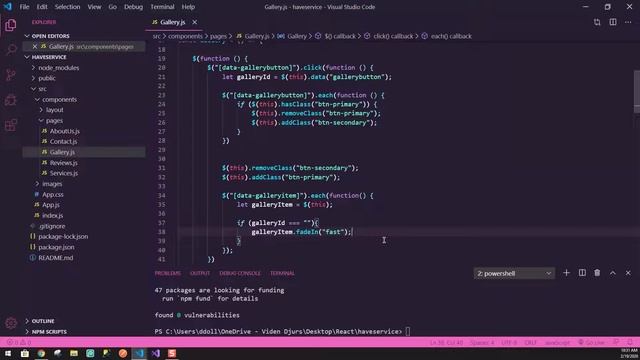Image resolution: width=640 pixels, height=360 pixels.
Task: Expand the layout folder
Action: point(54,110)
